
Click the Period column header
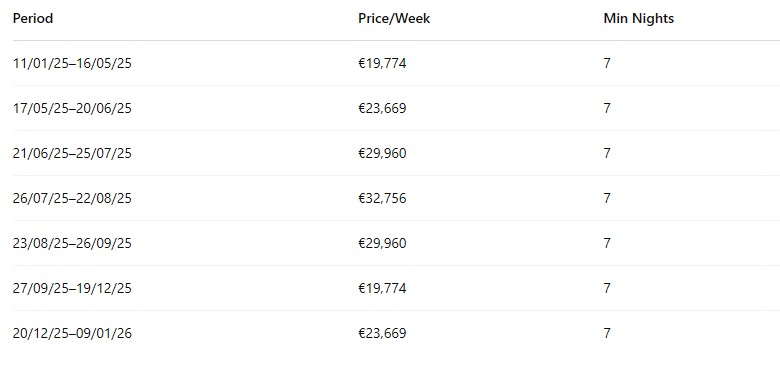tap(33, 18)
